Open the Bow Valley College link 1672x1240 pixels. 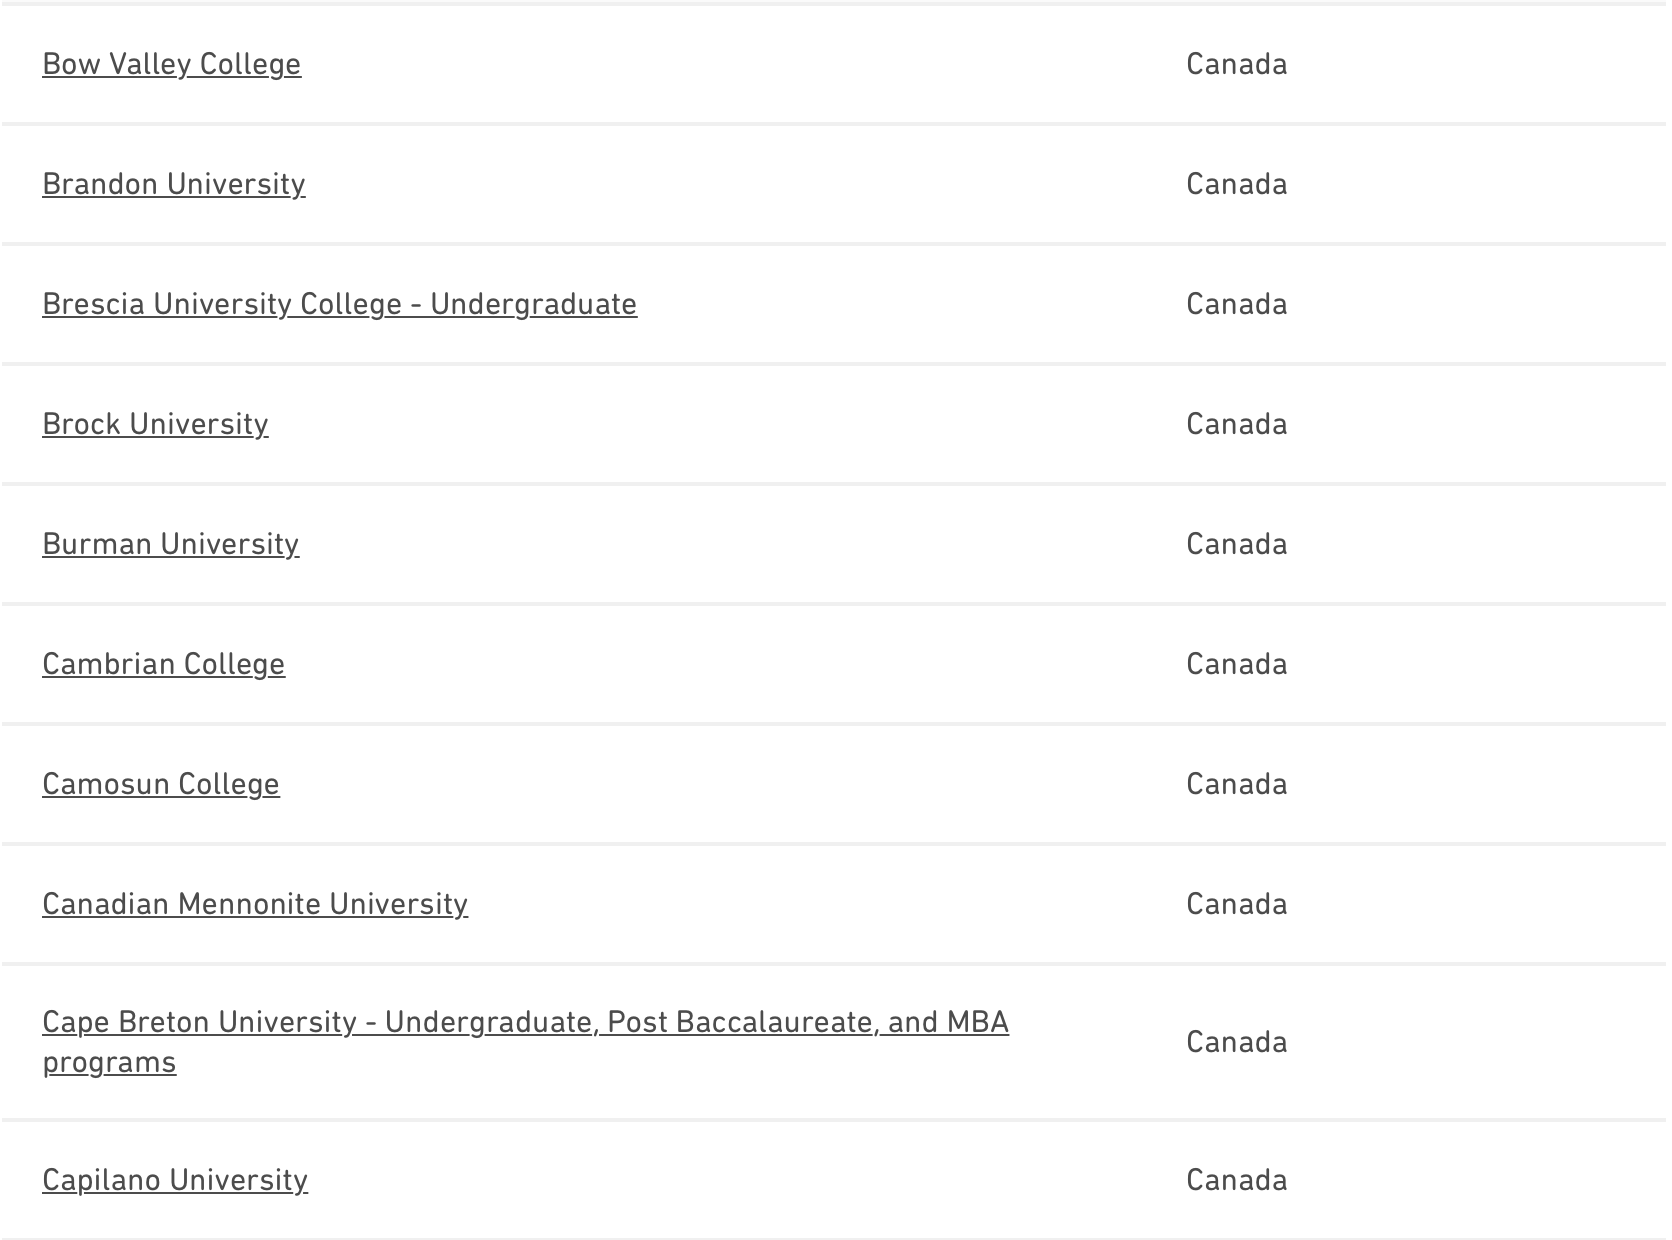(x=171, y=64)
